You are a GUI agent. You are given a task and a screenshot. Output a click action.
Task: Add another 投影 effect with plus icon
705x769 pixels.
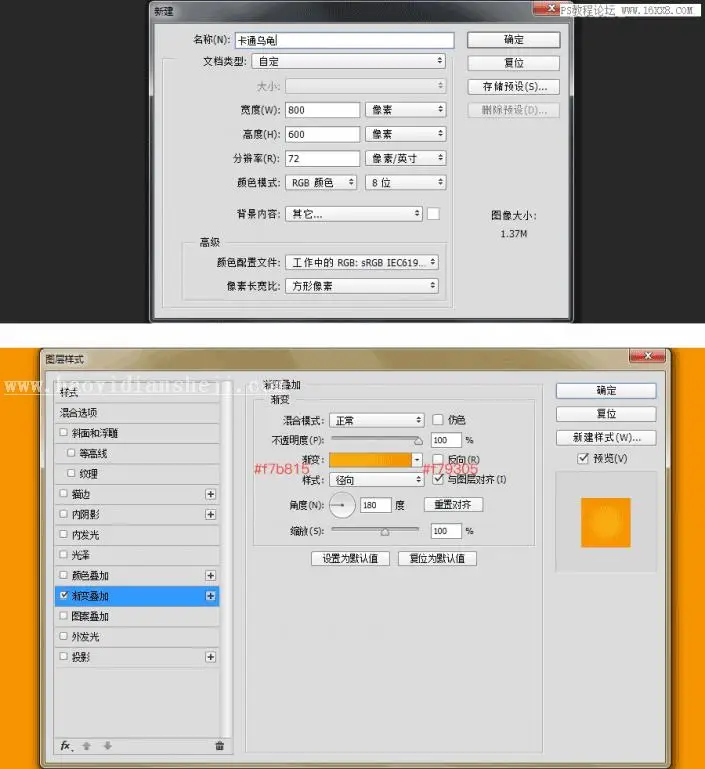pyautogui.click(x=210, y=657)
